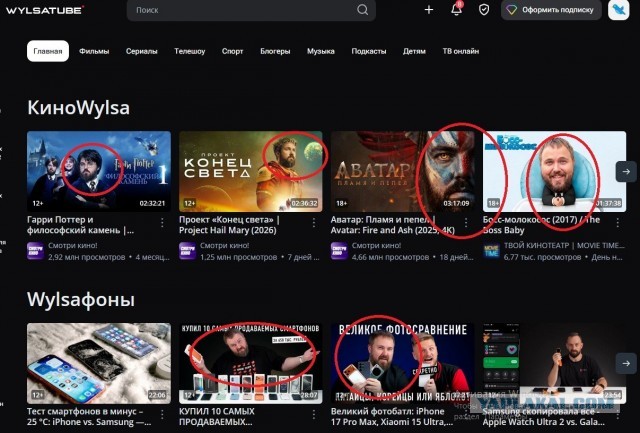Open more options for Босс-молокосос video
This screenshot has width=640, height=433.
tap(618, 222)
